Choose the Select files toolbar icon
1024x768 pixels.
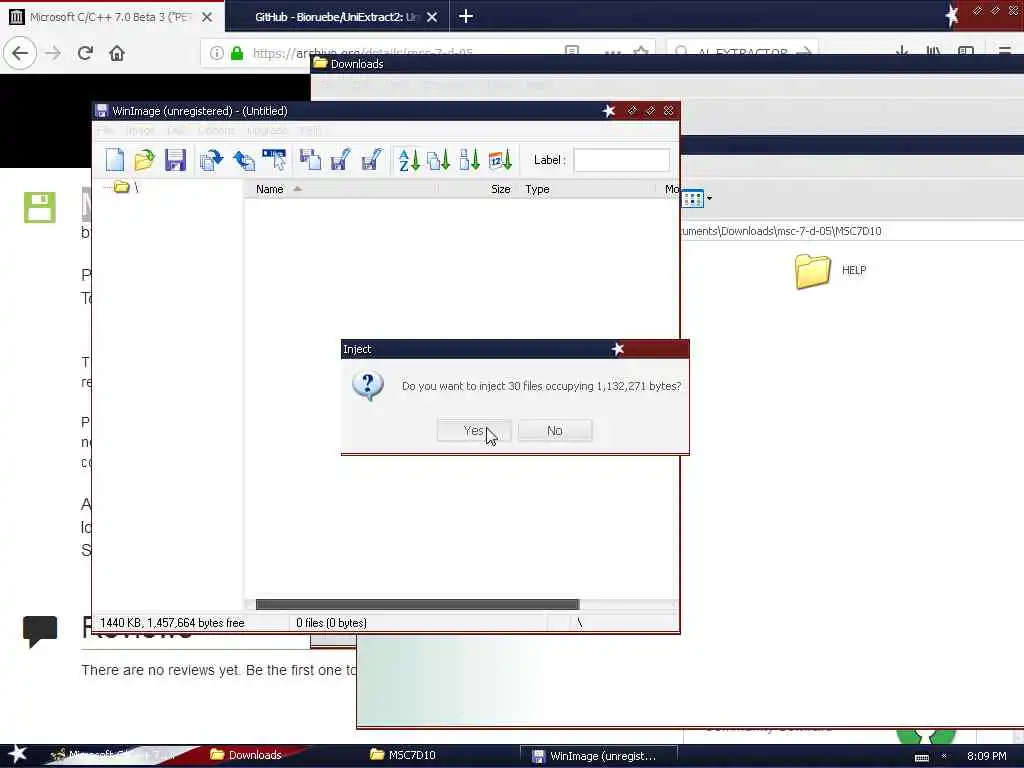(274, 160)
